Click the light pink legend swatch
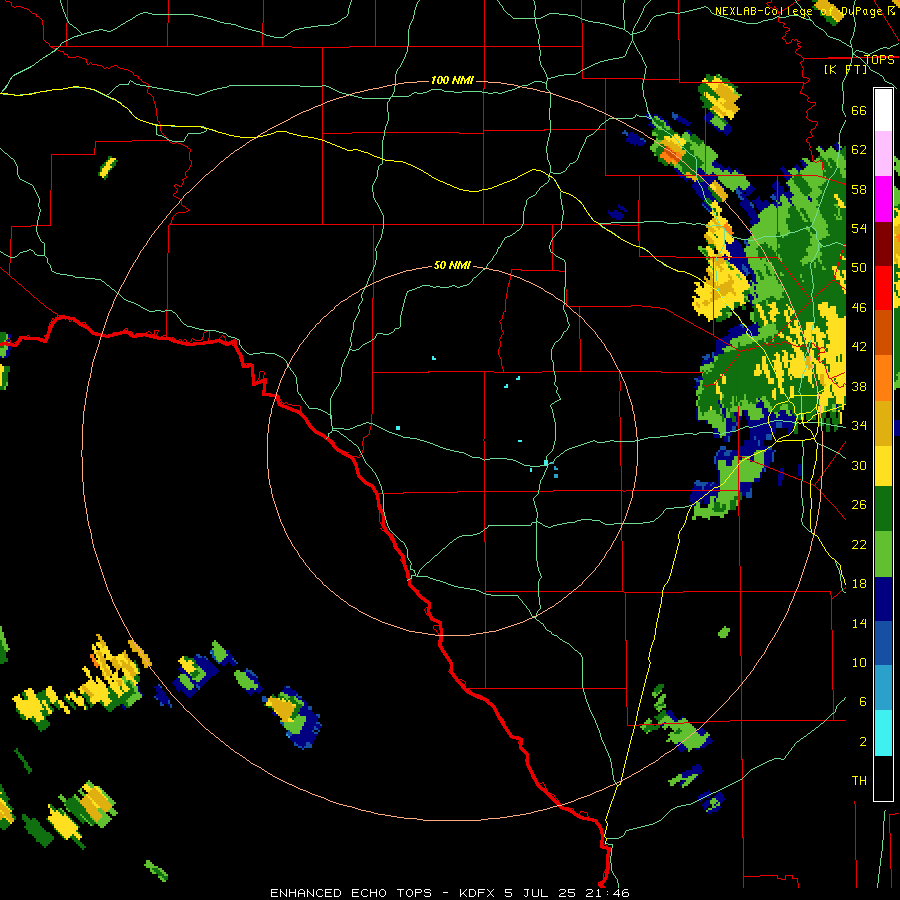The image size is (900, 900). [x=883, y=154]
